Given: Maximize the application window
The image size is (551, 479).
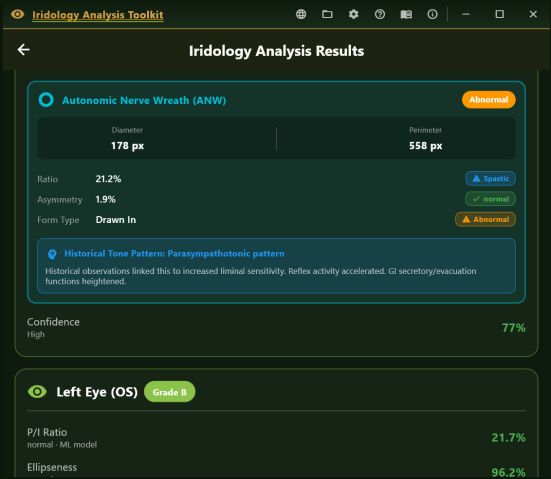Looking at the screenshot, I should (x=499, y=14).
